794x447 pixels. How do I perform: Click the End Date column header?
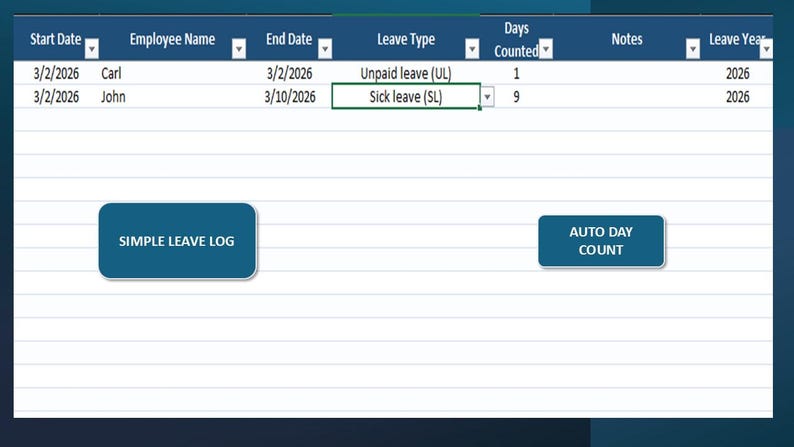[289, 39]
